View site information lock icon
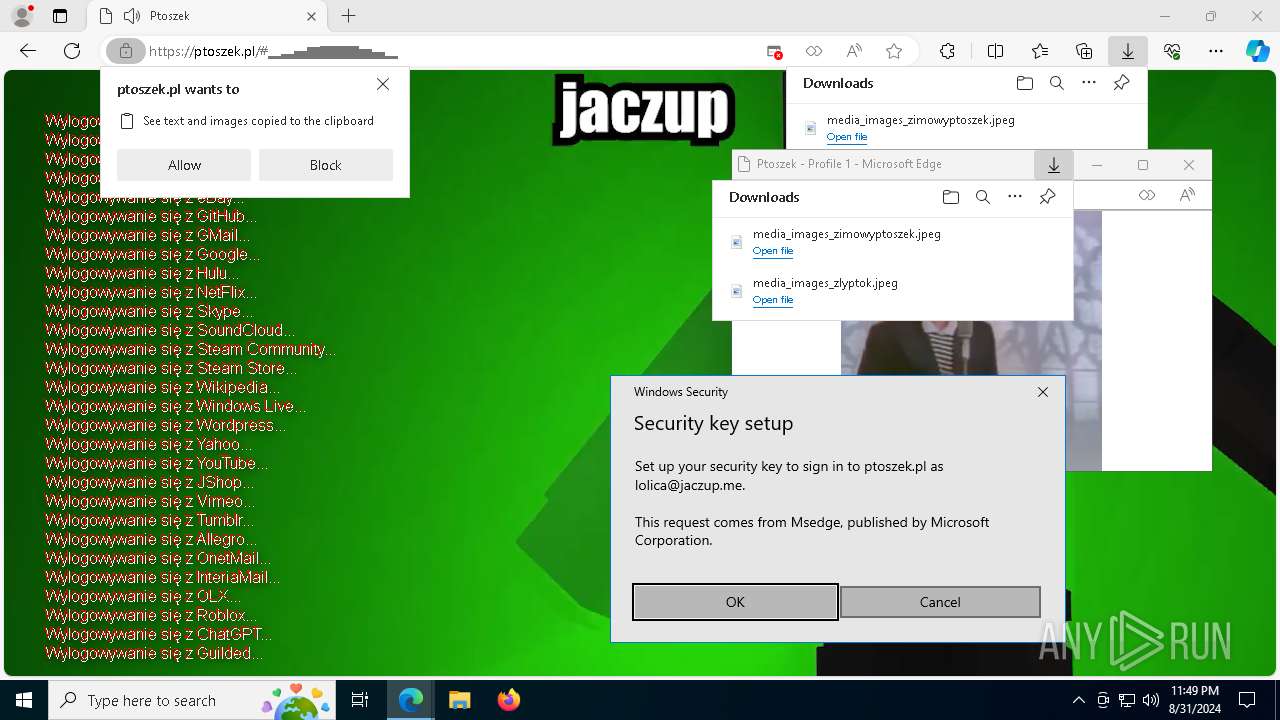Screen dimensions: 1280x720 (x=125, y=51)
